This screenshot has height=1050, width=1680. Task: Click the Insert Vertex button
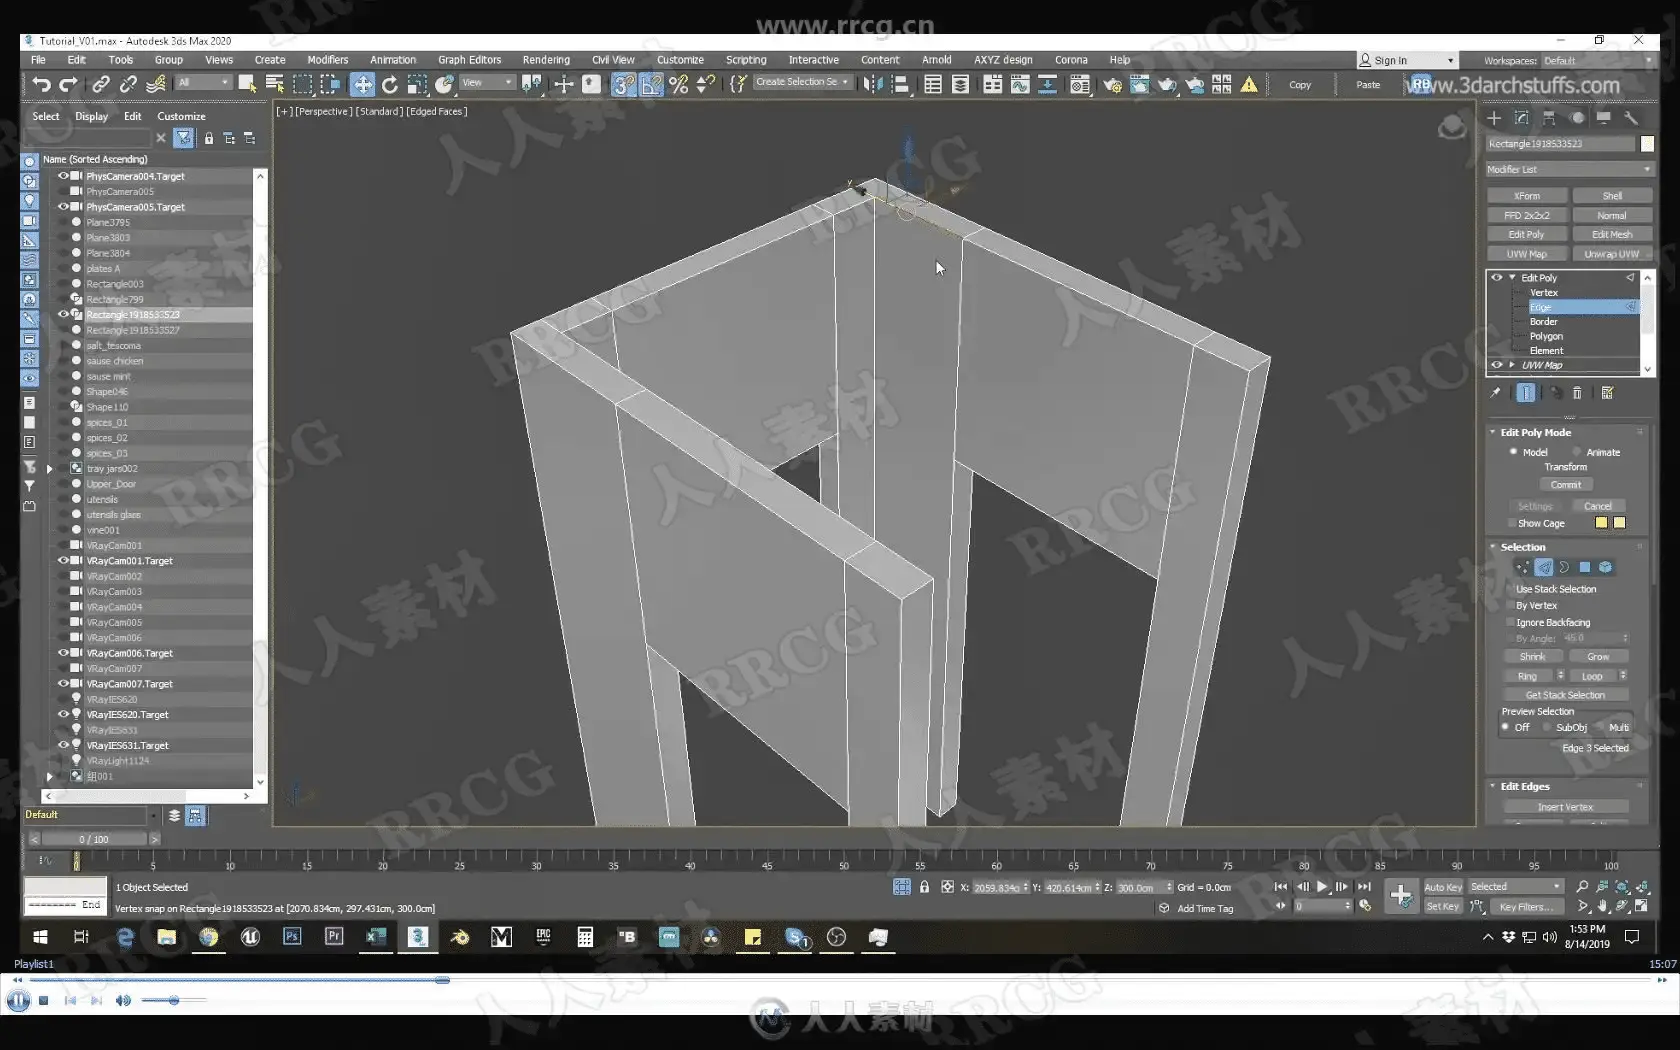click(x=1565, y=807)
